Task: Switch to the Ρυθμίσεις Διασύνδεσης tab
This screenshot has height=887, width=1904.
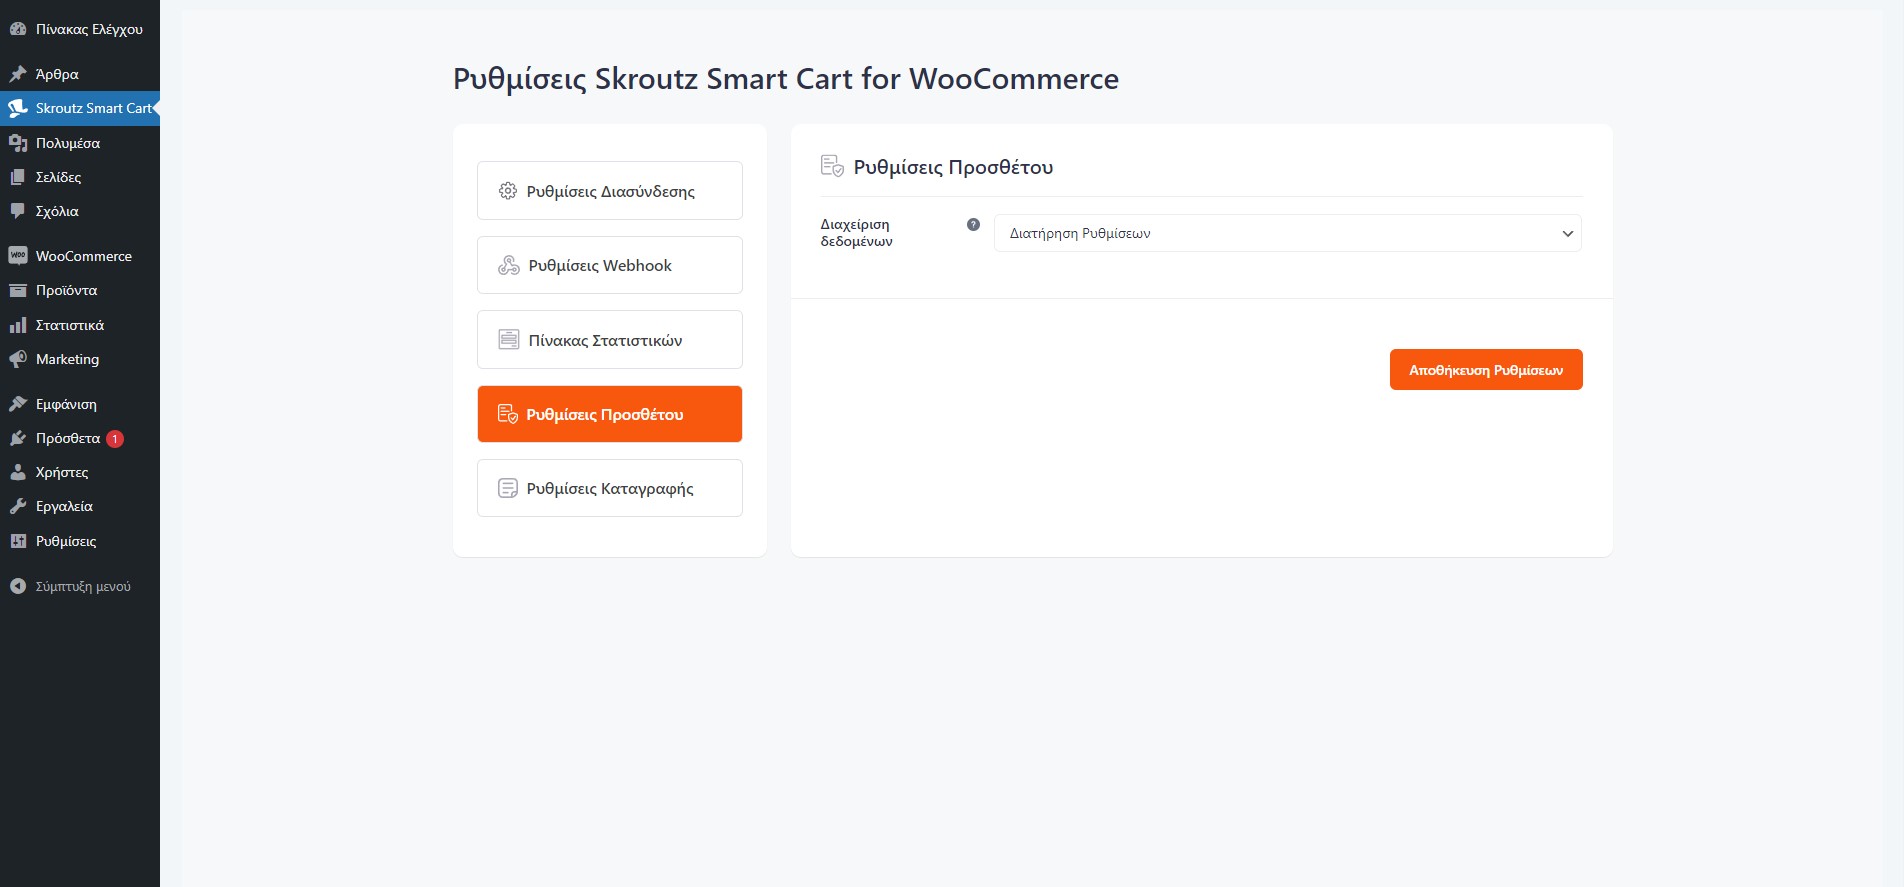Action: click(x=609, y=191)
